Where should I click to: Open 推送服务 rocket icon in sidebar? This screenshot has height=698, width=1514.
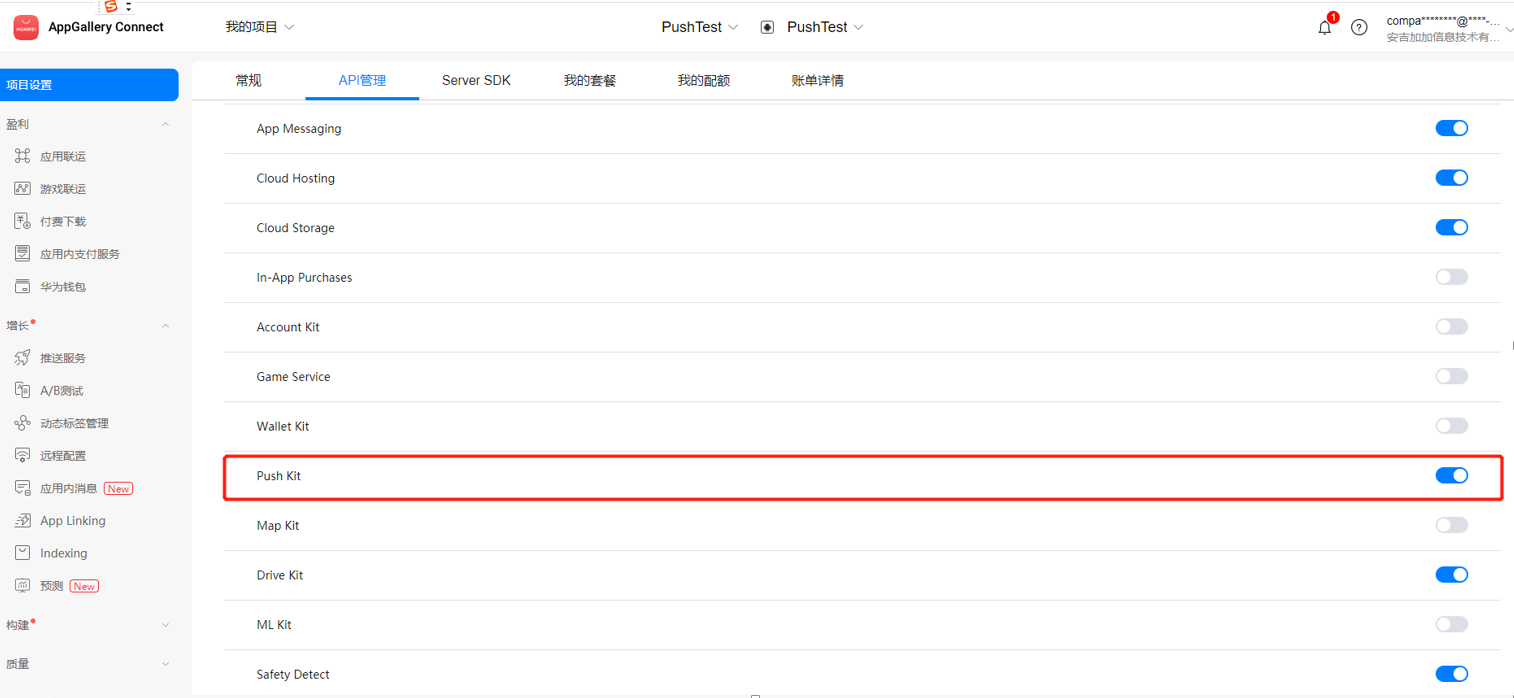point(22,358)
